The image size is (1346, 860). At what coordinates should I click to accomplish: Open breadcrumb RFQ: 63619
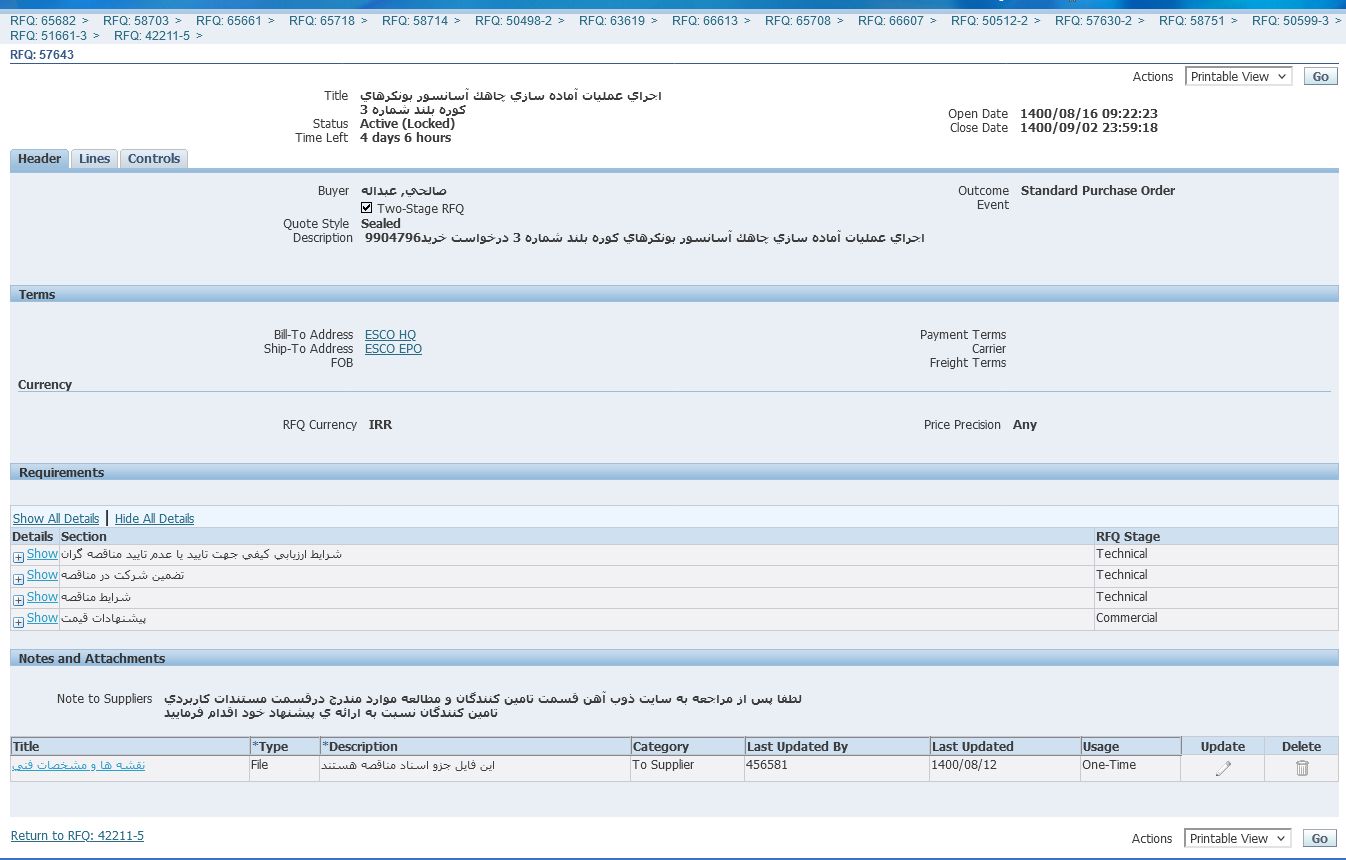(612, 21)
